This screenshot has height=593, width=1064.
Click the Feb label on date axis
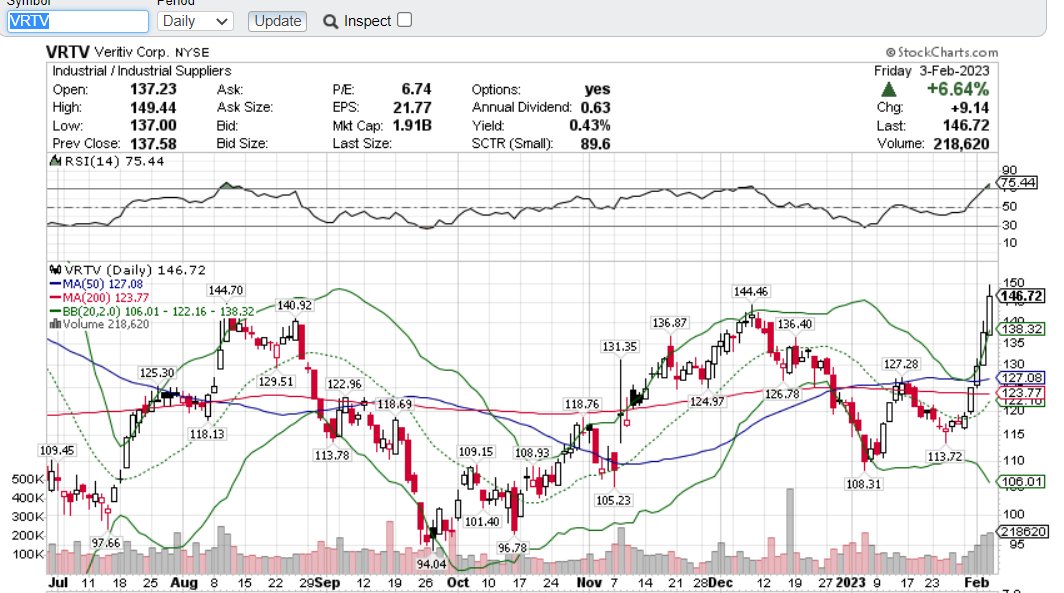[976, 583]
